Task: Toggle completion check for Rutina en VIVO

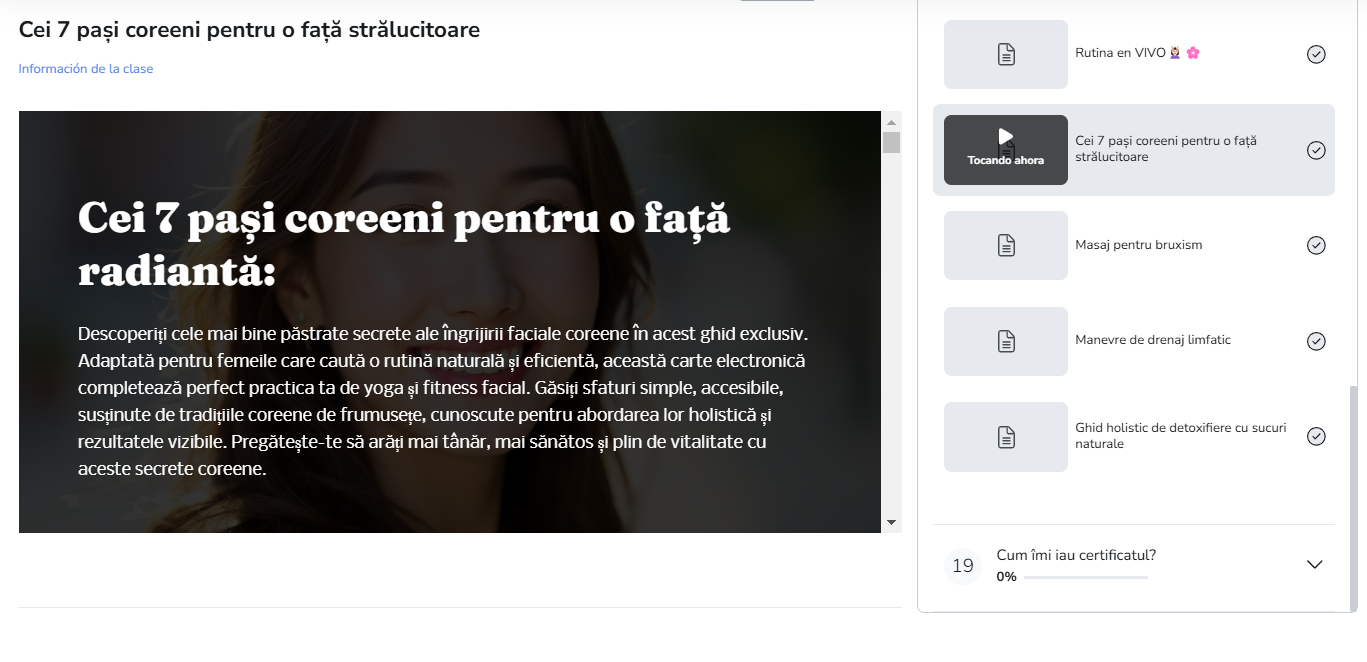Action: [1316, 54]
